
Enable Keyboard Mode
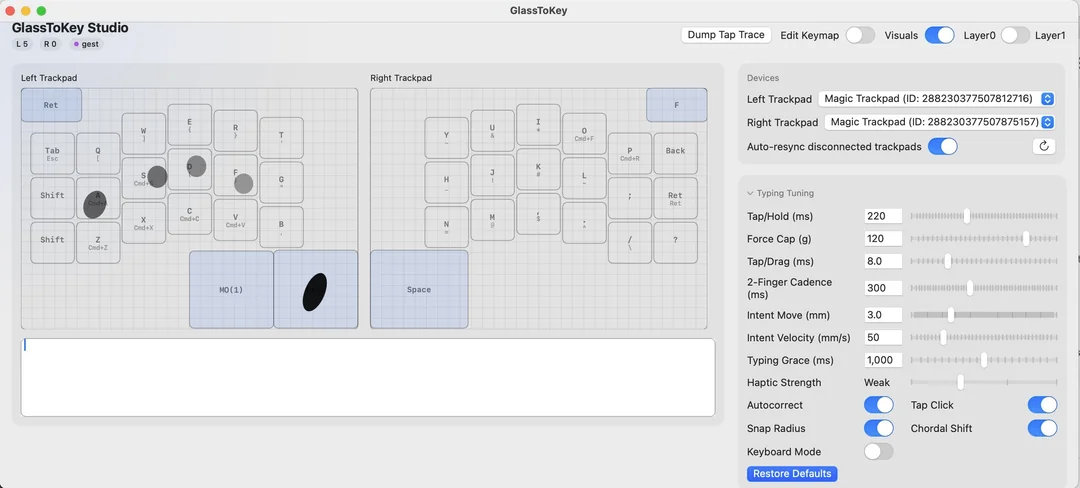(x=879, y=452)
